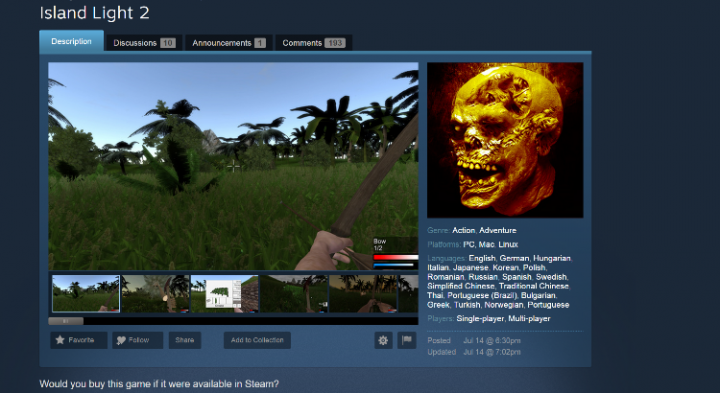The height and width of the screenshot is (393, 720).
Task: Click the Share button
Action: 185,340
